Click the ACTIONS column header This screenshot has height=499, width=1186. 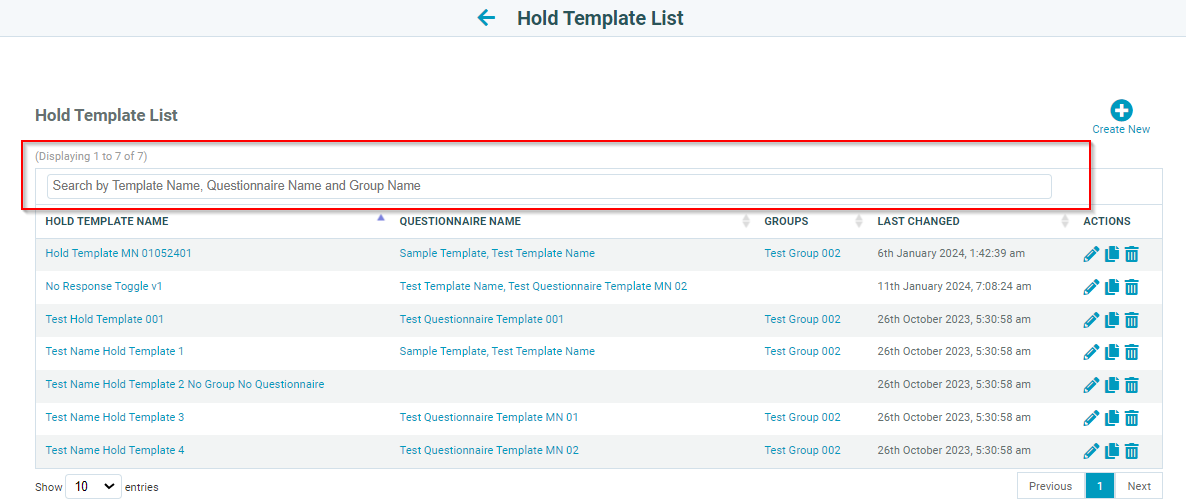[x=1107, y=222]
